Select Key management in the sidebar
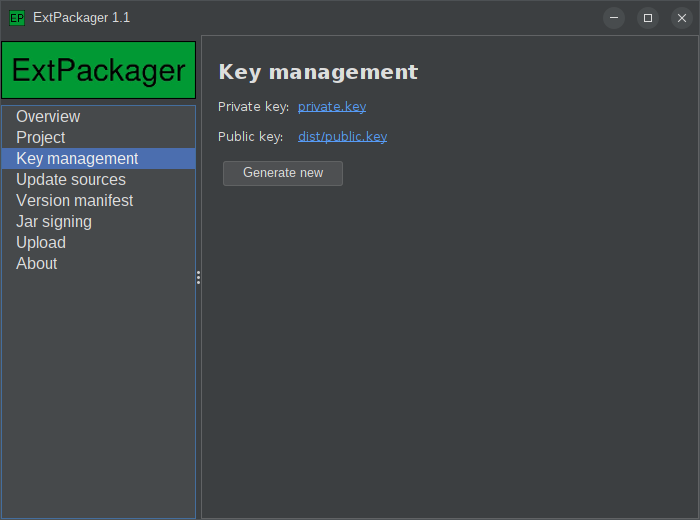700x520 pixels. (98, 158)
